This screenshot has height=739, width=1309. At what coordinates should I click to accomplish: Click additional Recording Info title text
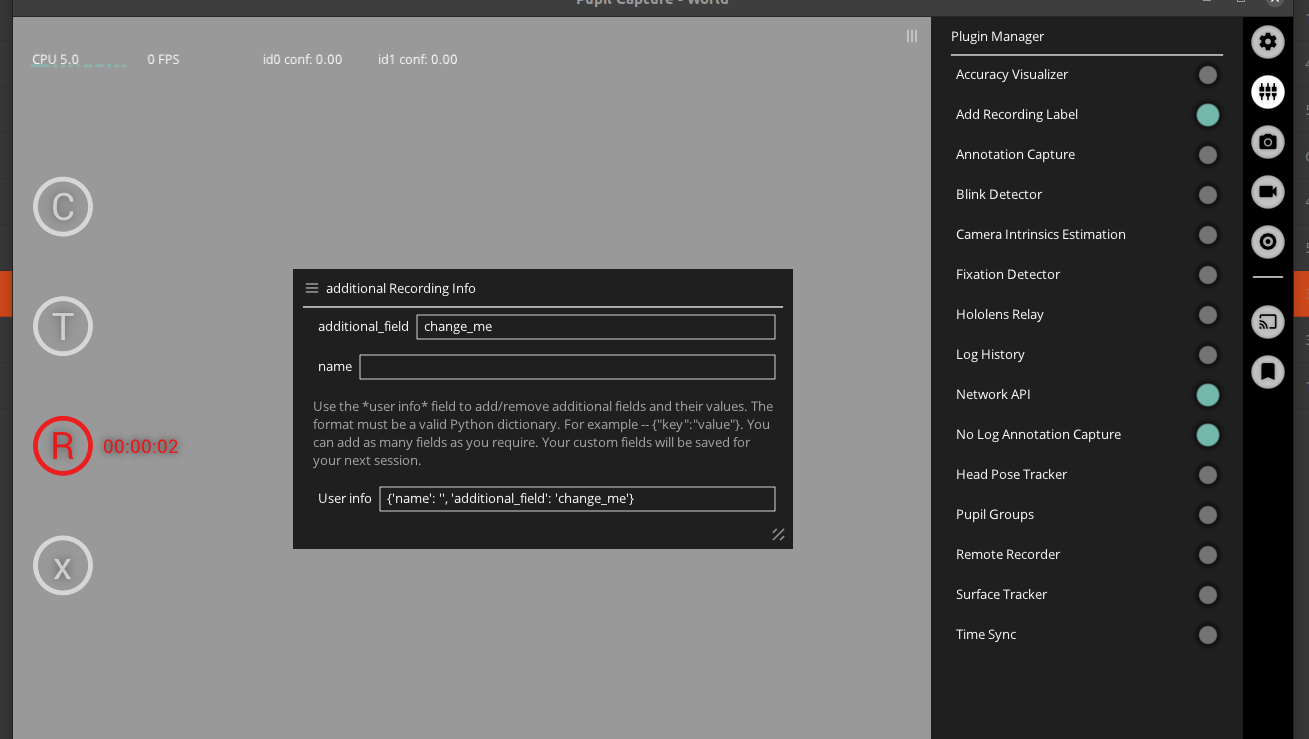tap(401, 288)
